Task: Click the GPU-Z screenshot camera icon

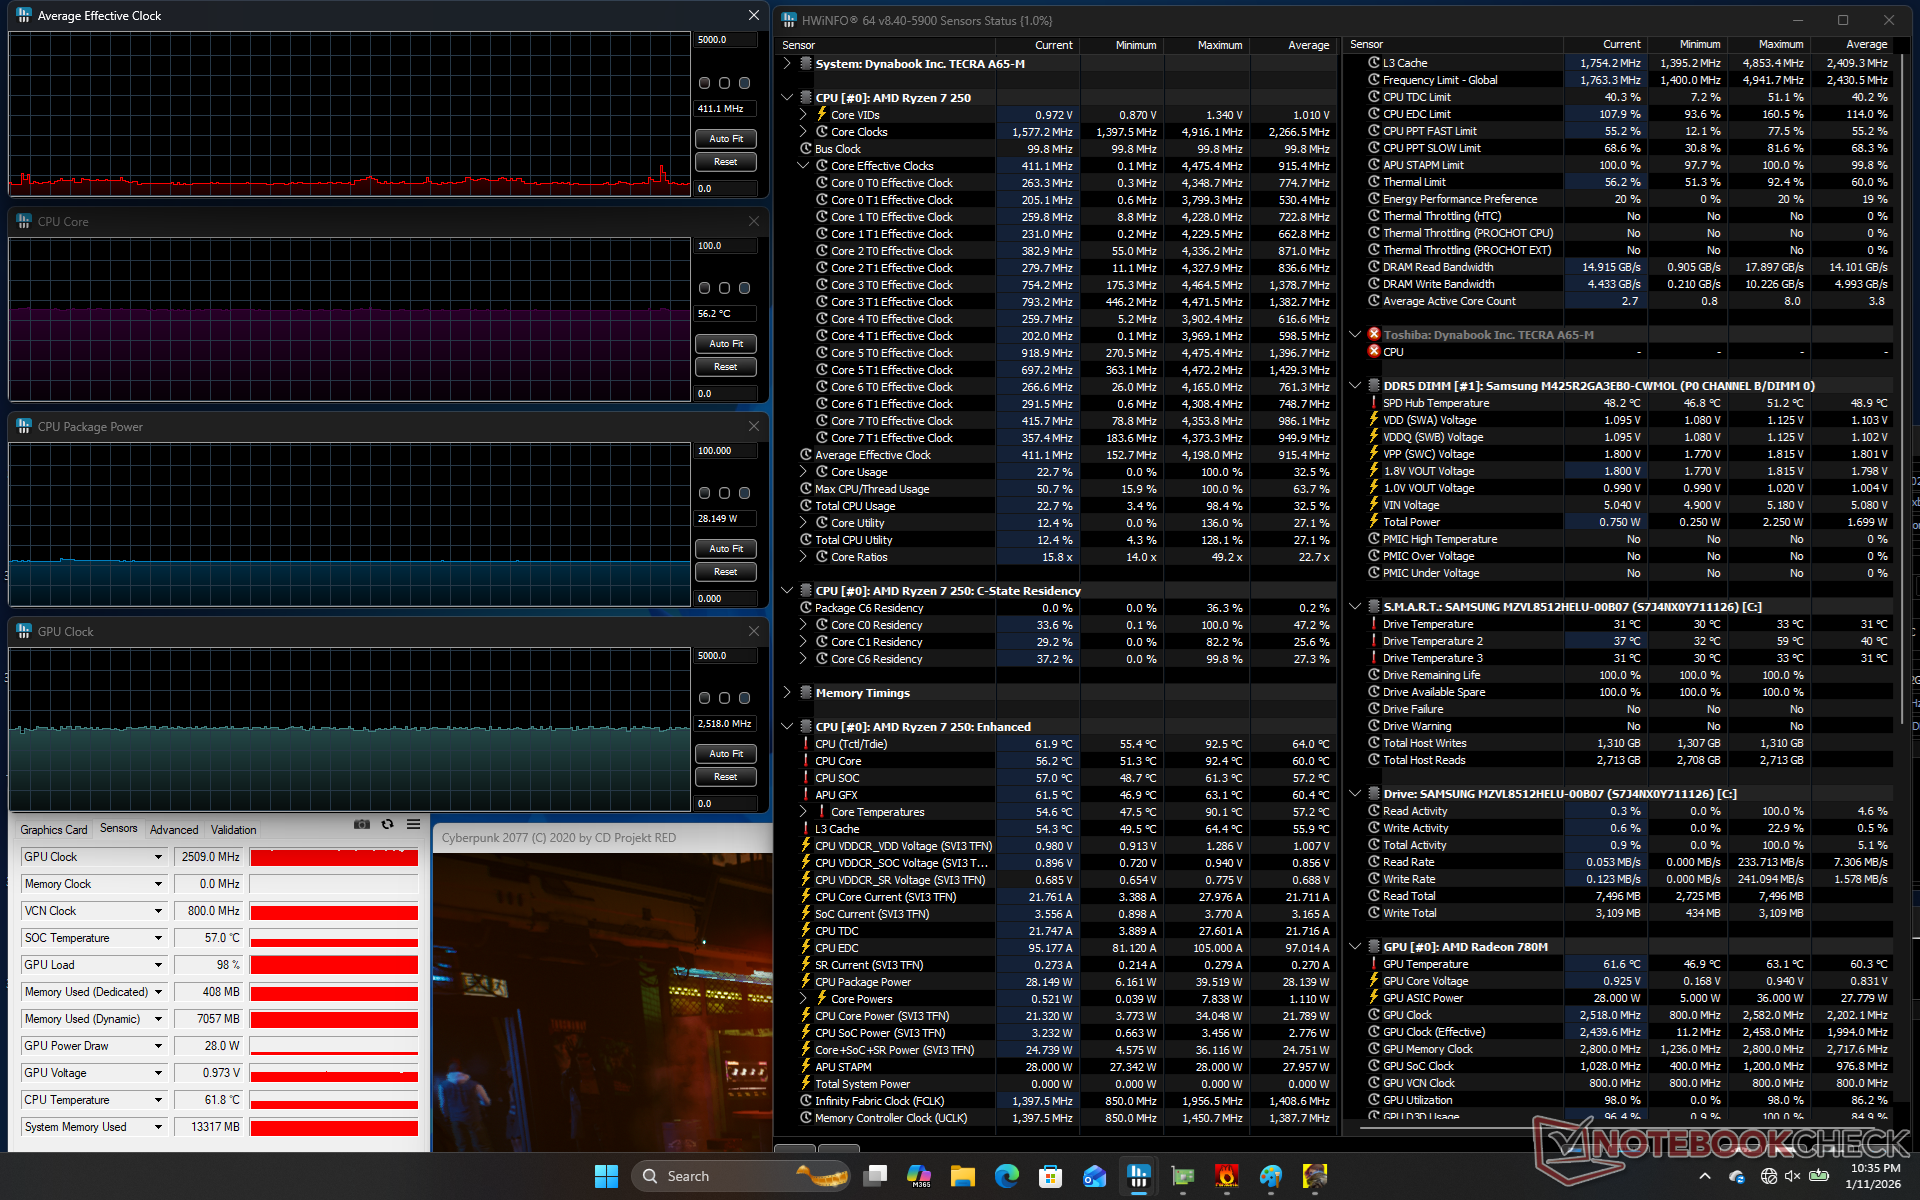Action: [362, 825]
